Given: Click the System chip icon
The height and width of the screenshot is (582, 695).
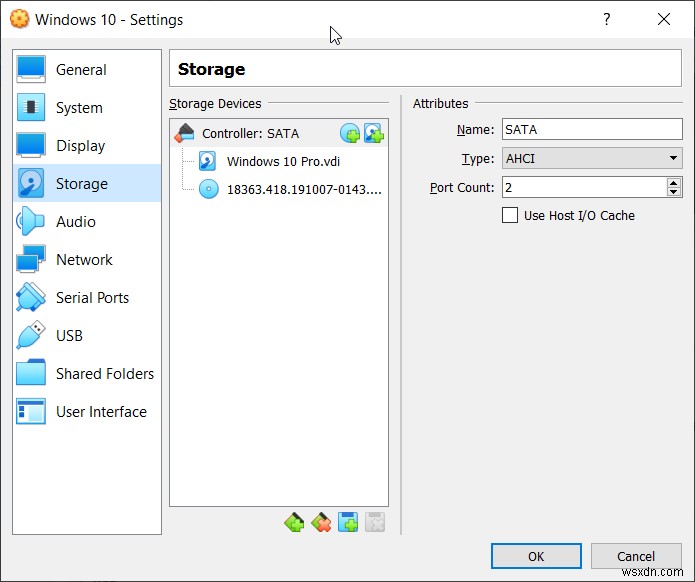Looking at the screenshot, I should [31, 107].
